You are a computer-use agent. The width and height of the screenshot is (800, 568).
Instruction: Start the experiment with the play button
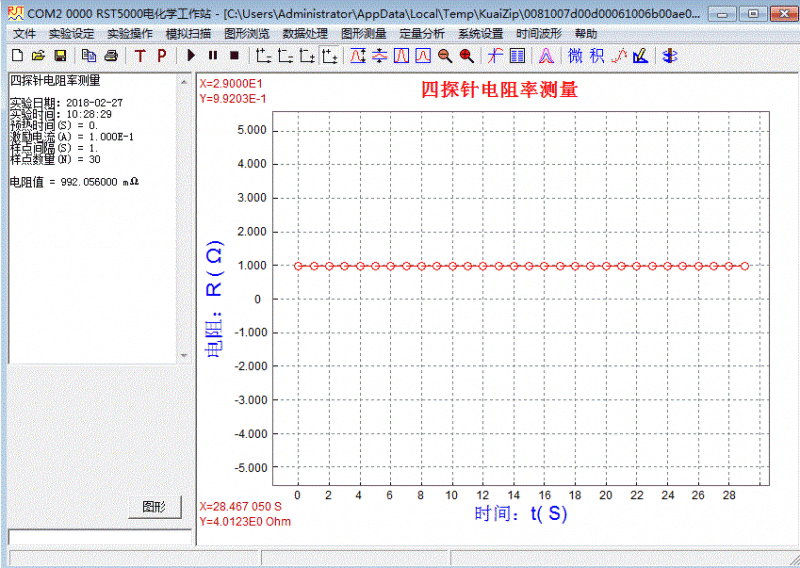click(x=190, y=55)
